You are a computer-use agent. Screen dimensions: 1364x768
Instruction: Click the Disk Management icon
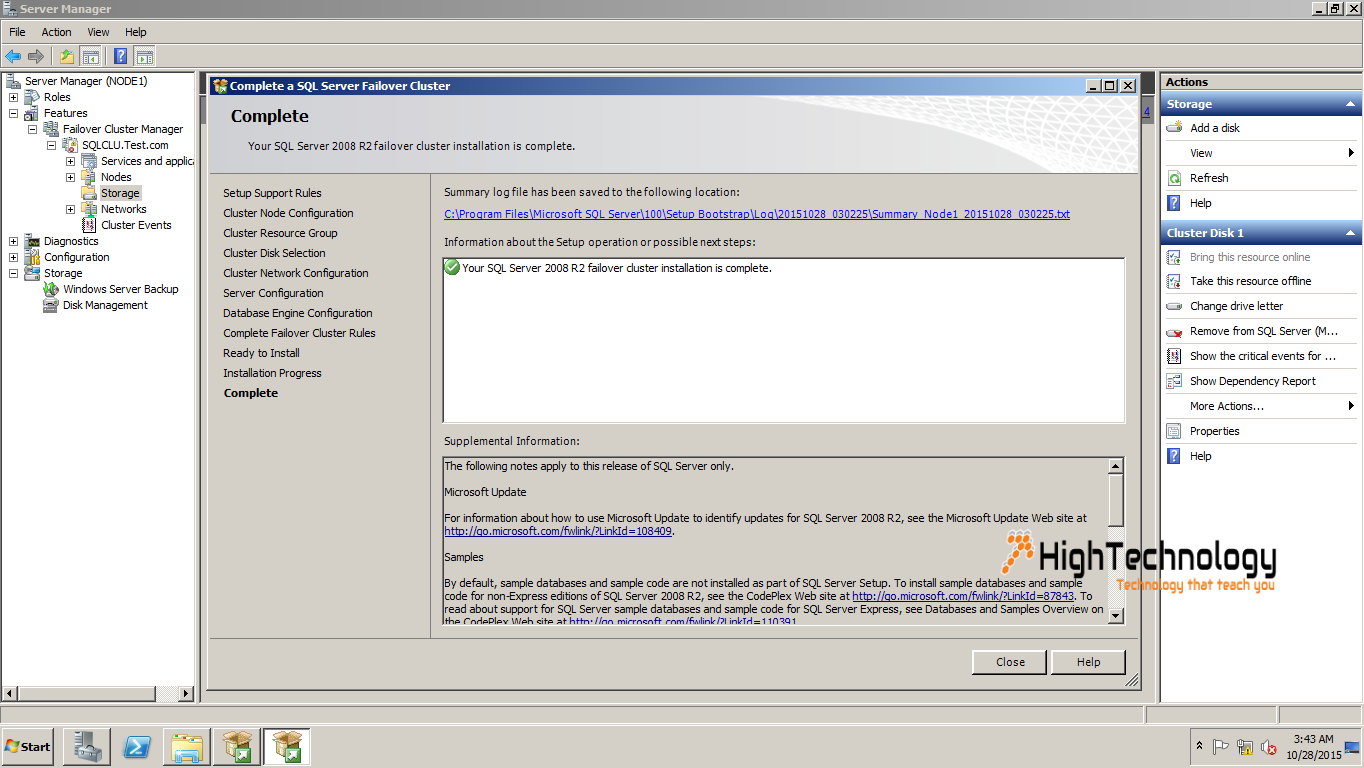click(x=51, y=305)
